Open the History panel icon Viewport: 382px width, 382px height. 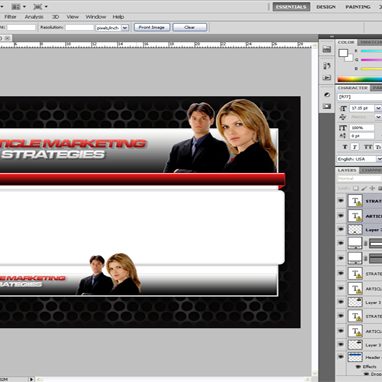tap(327, 66)
